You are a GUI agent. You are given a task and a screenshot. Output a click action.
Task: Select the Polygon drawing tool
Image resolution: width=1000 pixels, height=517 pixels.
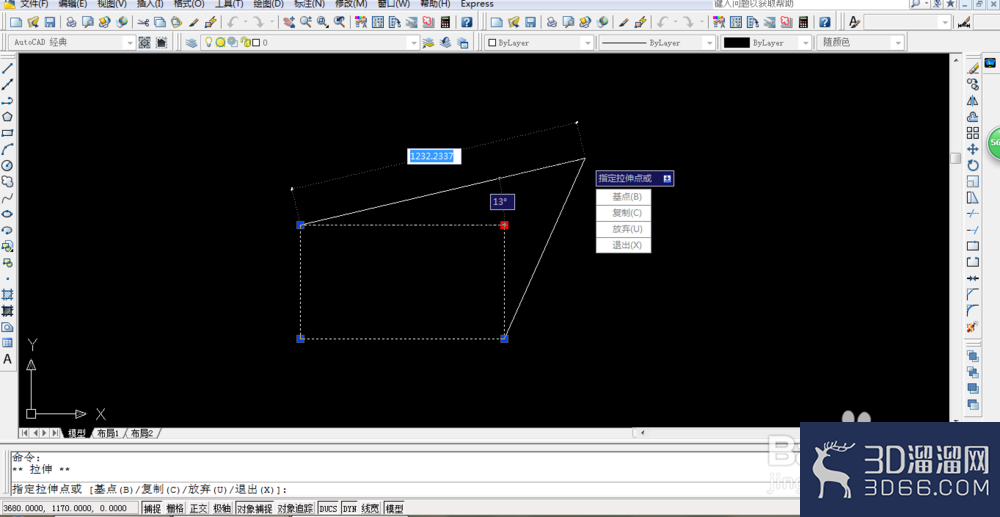point(8,117)
